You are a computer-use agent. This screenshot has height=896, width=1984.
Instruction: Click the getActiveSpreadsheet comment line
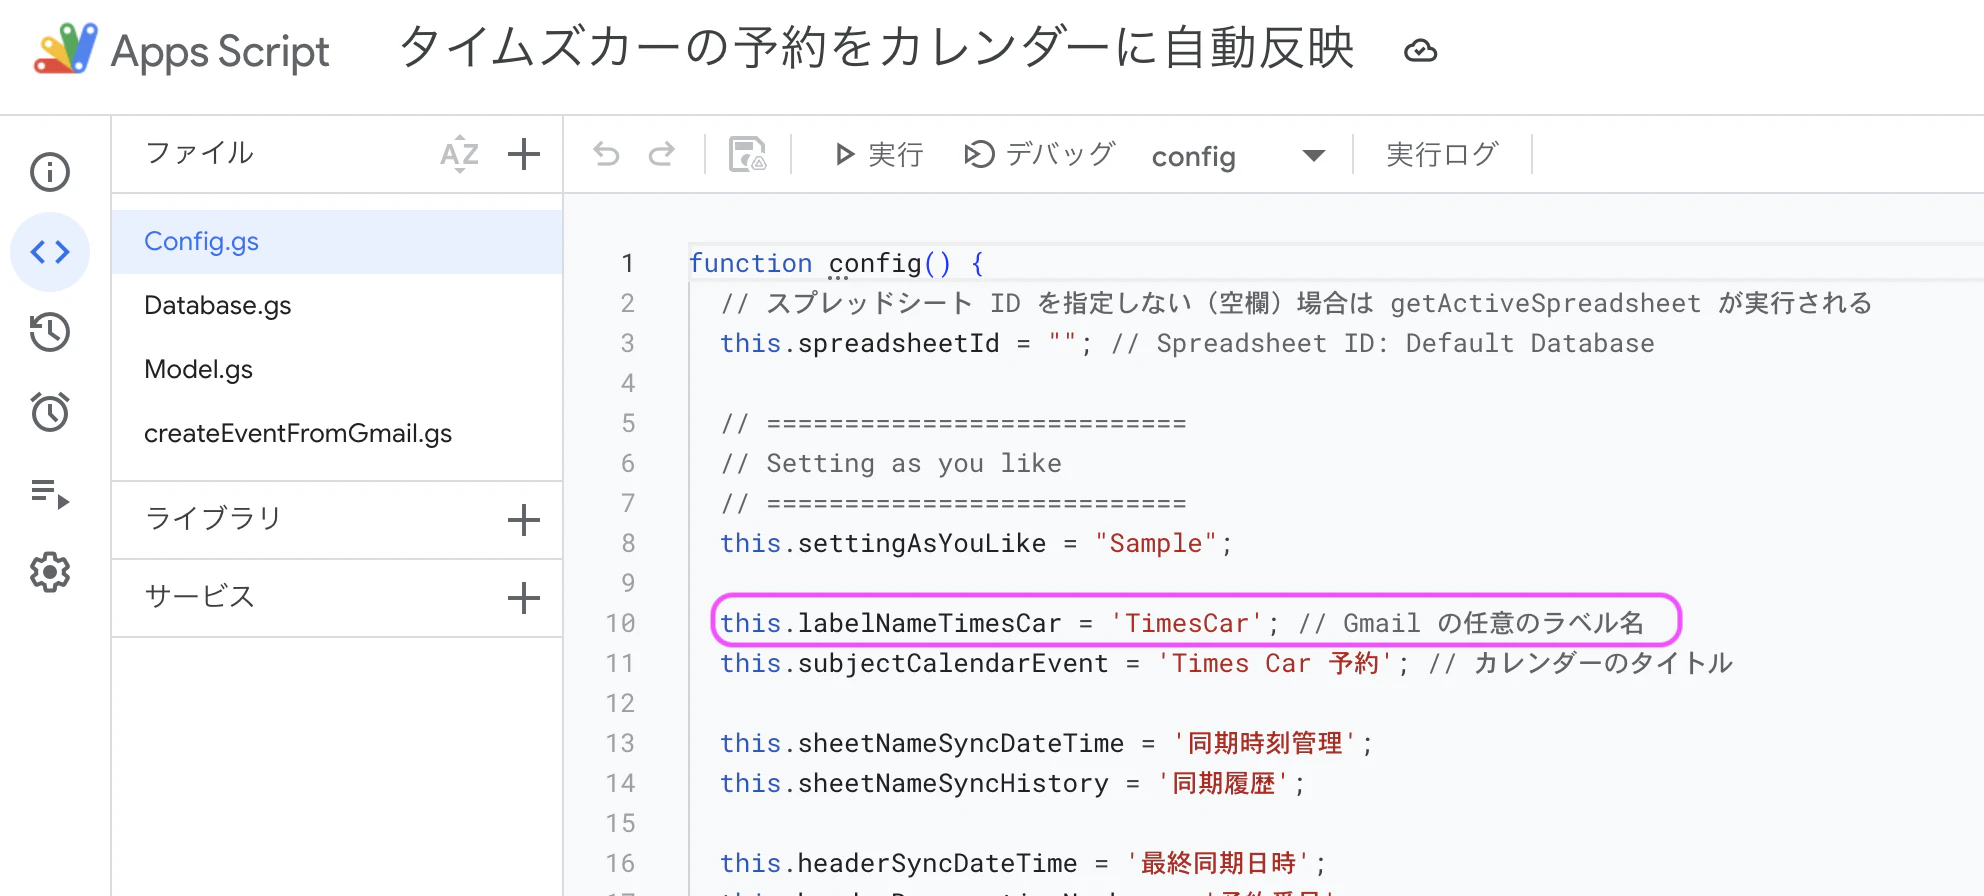click(1296, 303)
